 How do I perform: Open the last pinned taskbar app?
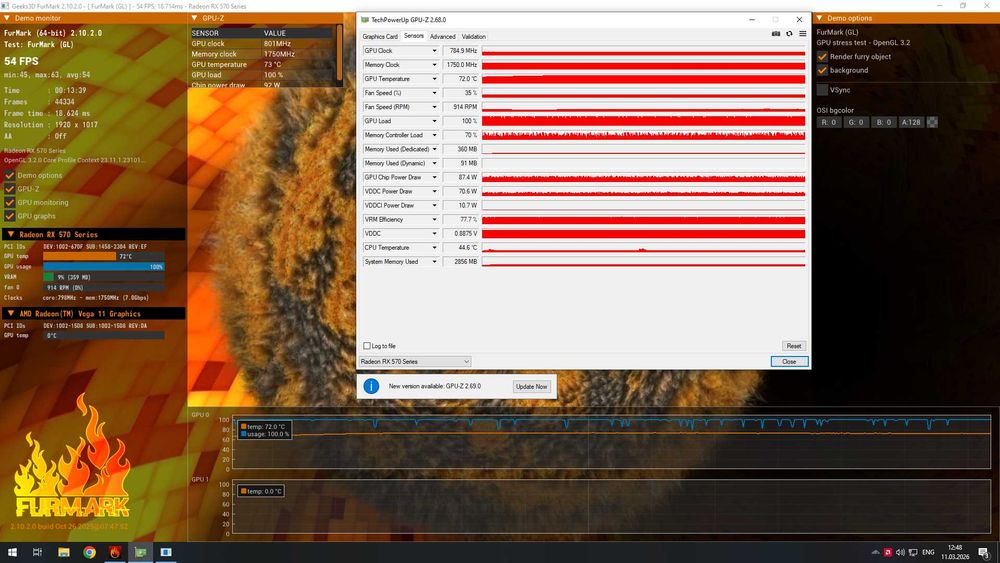pos(166,552)
